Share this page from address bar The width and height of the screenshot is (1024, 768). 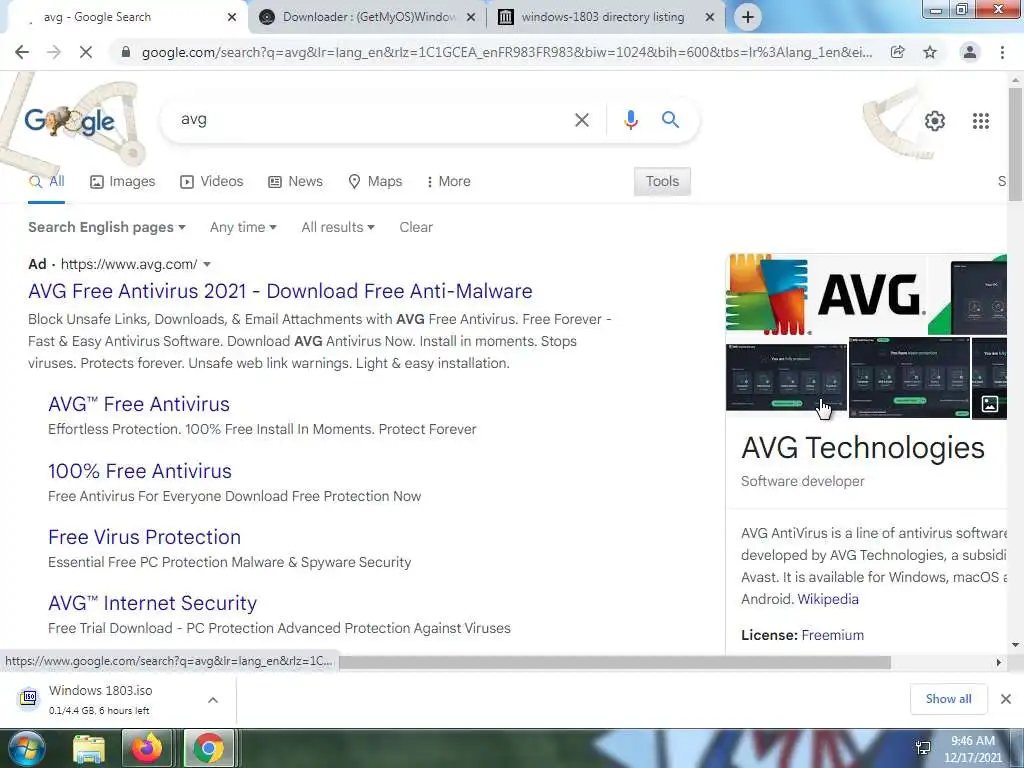pyautogui.click(x=898, y=52)
